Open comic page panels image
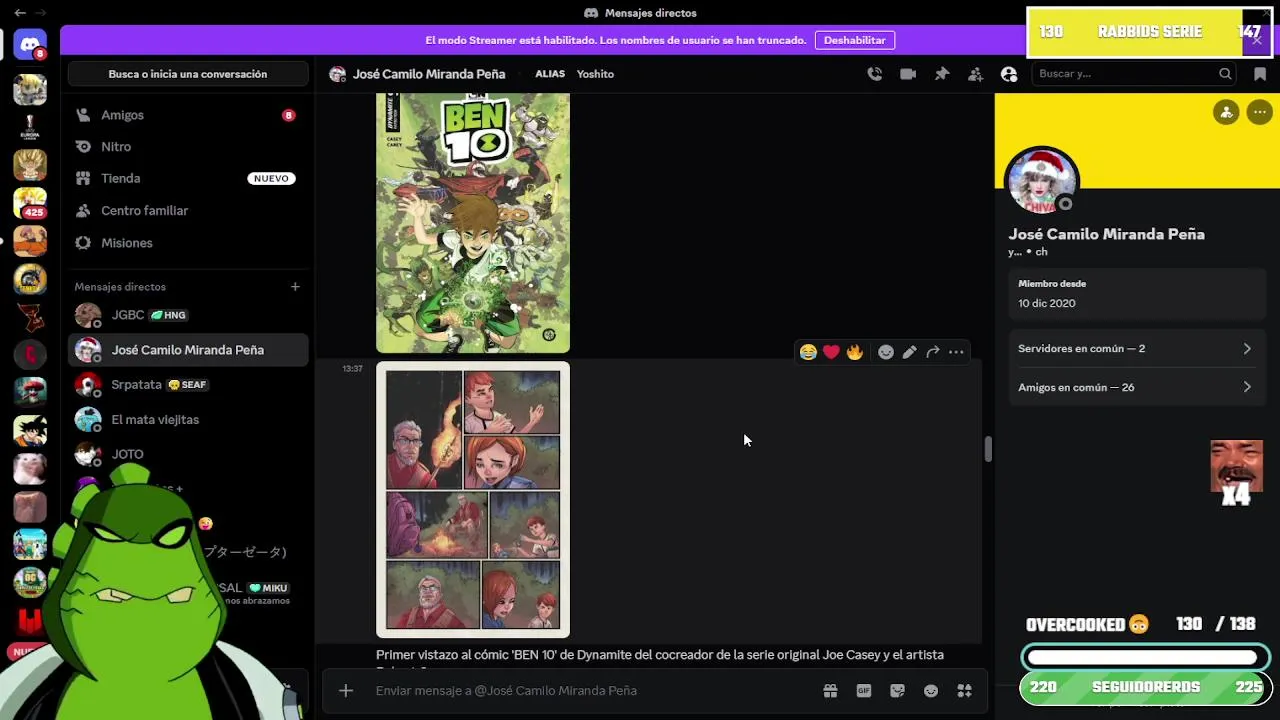Image resolution: width=1280 pixels, height=720 pixels. 473,500
